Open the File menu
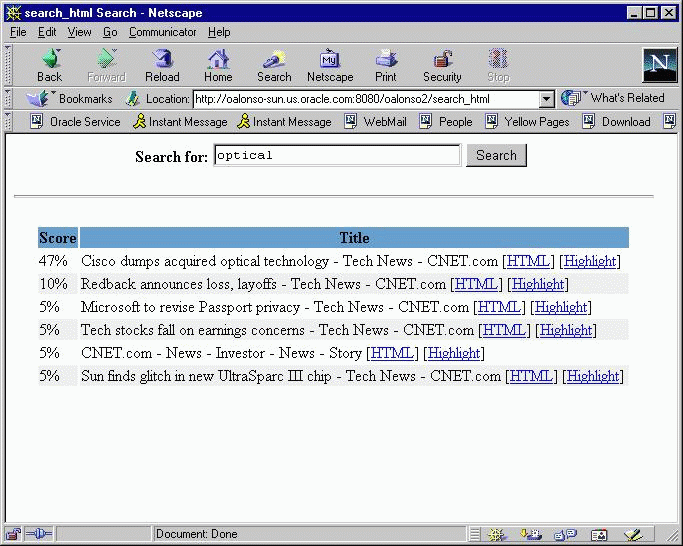 point(18,32)
